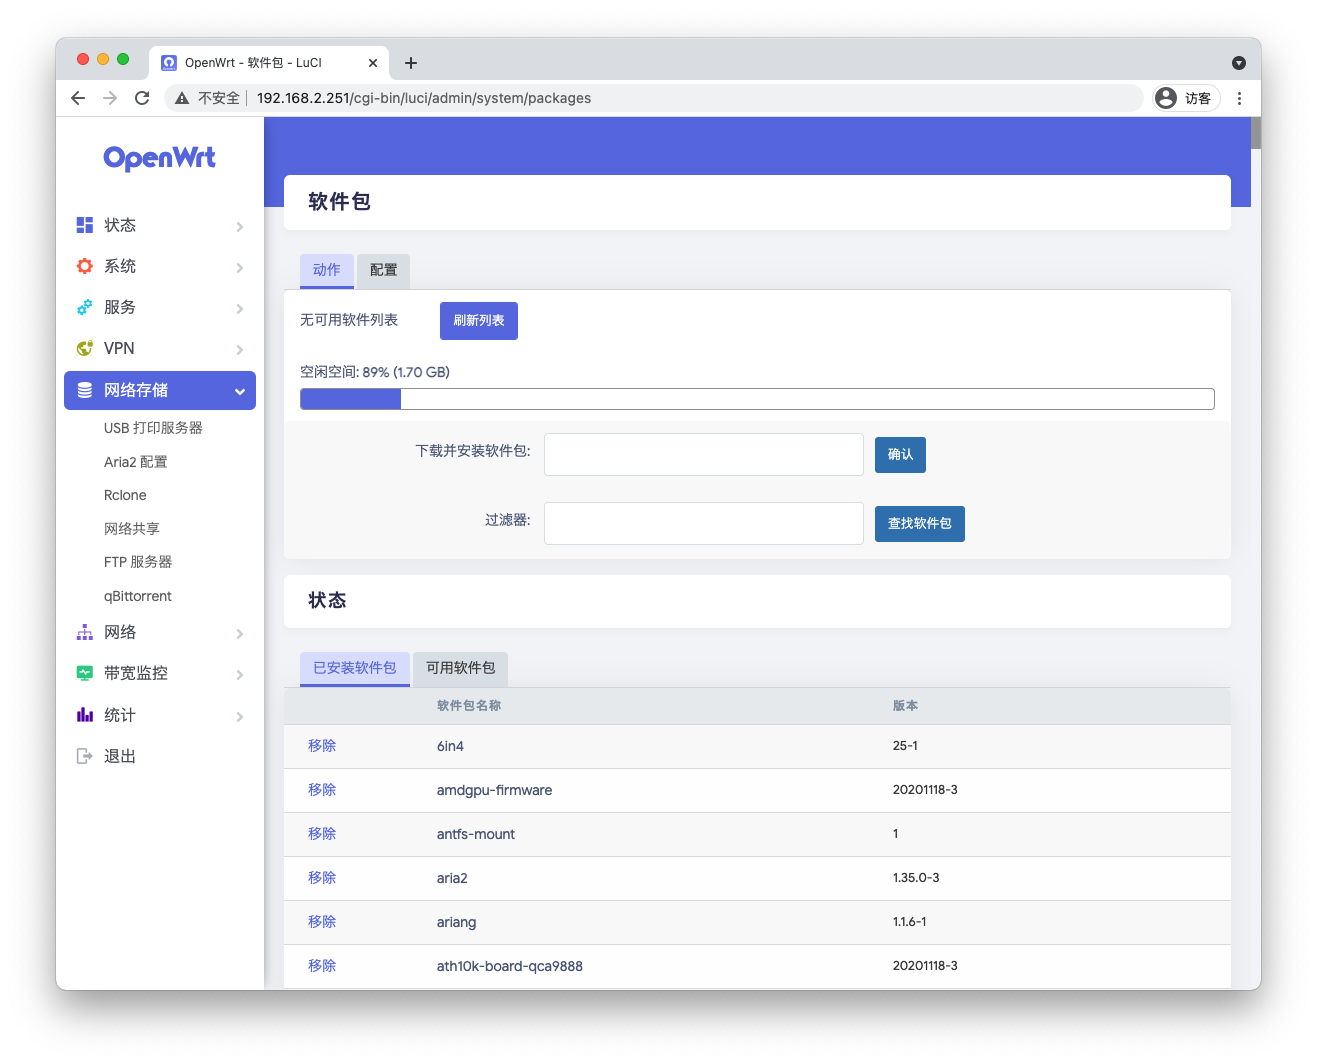Click the 统计 bar chart icon
The height and width of the screenshot is (1064, 1317).
click(x=85, y=715)
